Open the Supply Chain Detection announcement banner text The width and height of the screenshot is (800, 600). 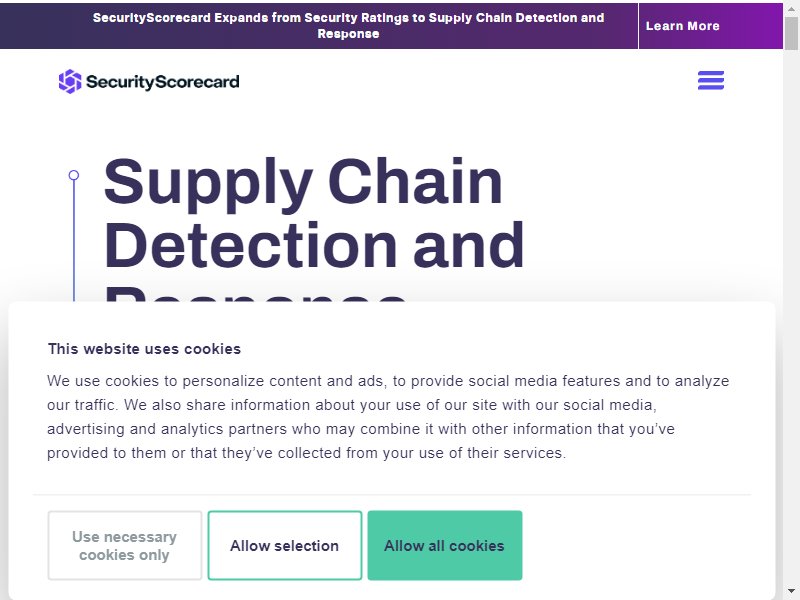coord(348,26)
